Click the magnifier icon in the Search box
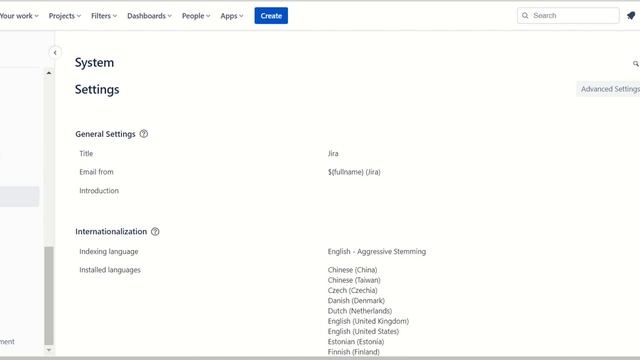640x360 pixels. pyautogui.click(x=525, y=16)
